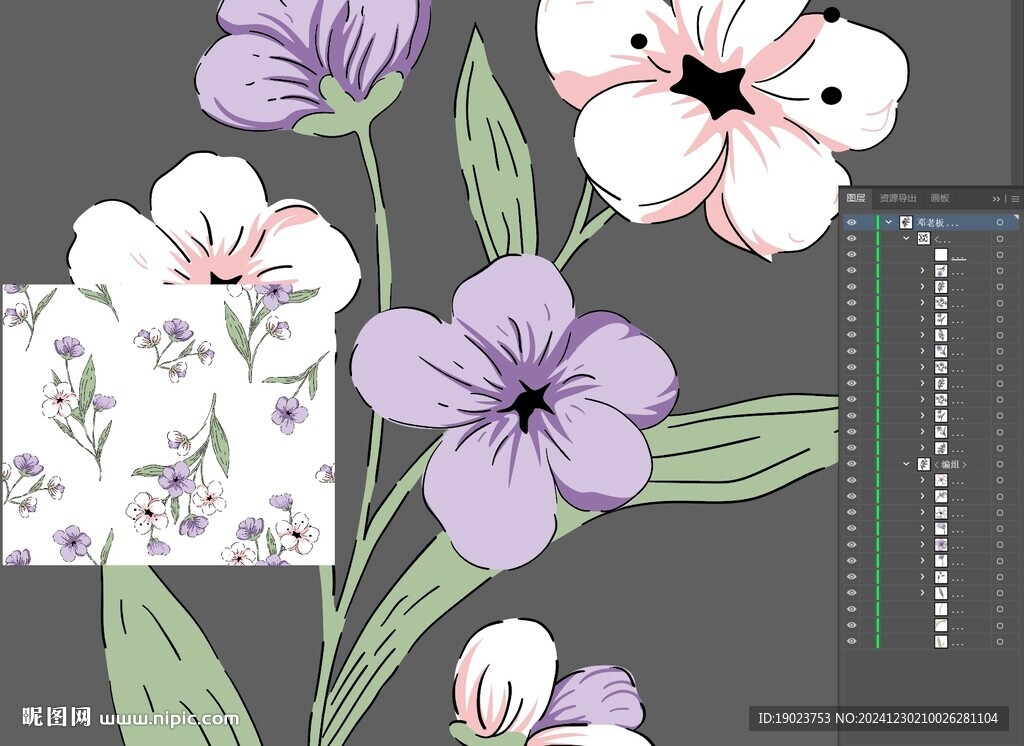Hide the blank white-thumbnail layer item
This screenshot has height=746, width=1024.
tap(852, 255)
